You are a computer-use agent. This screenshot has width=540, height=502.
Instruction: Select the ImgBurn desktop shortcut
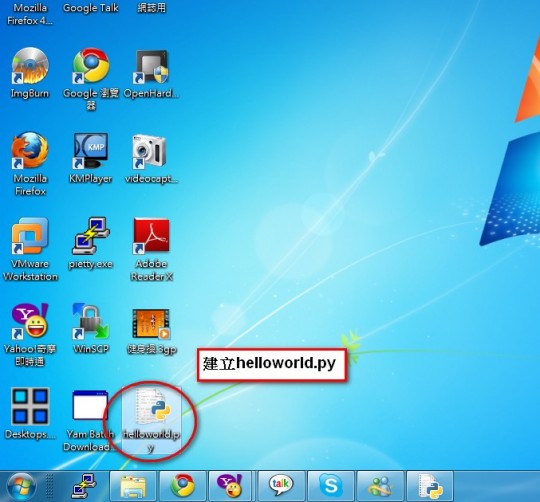30,72
